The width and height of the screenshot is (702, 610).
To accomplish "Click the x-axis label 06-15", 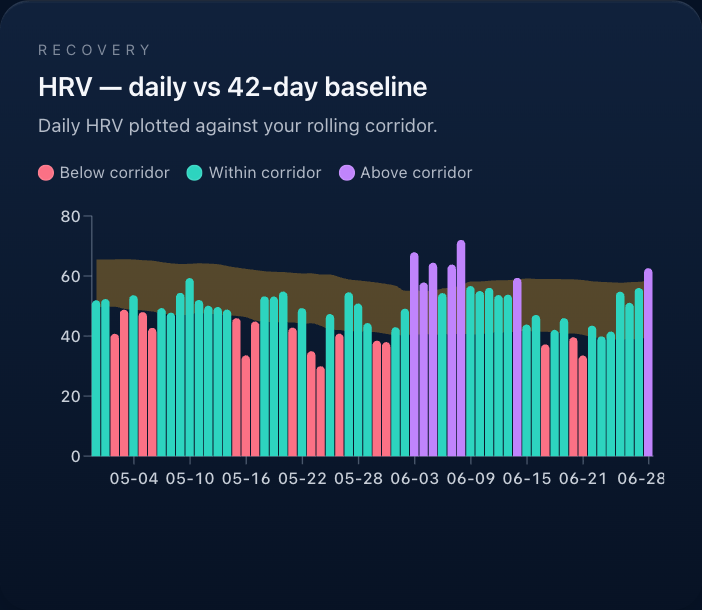I will coord(527,479).
